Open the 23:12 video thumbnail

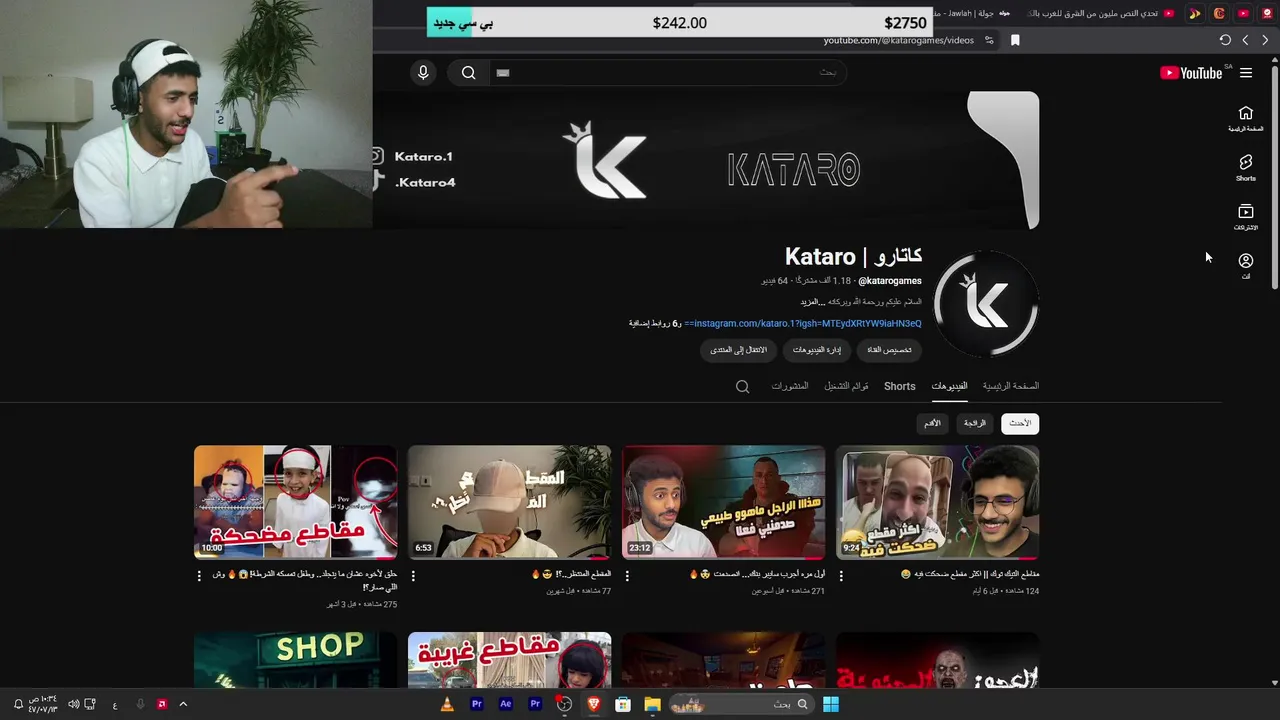tap(723, 502)
